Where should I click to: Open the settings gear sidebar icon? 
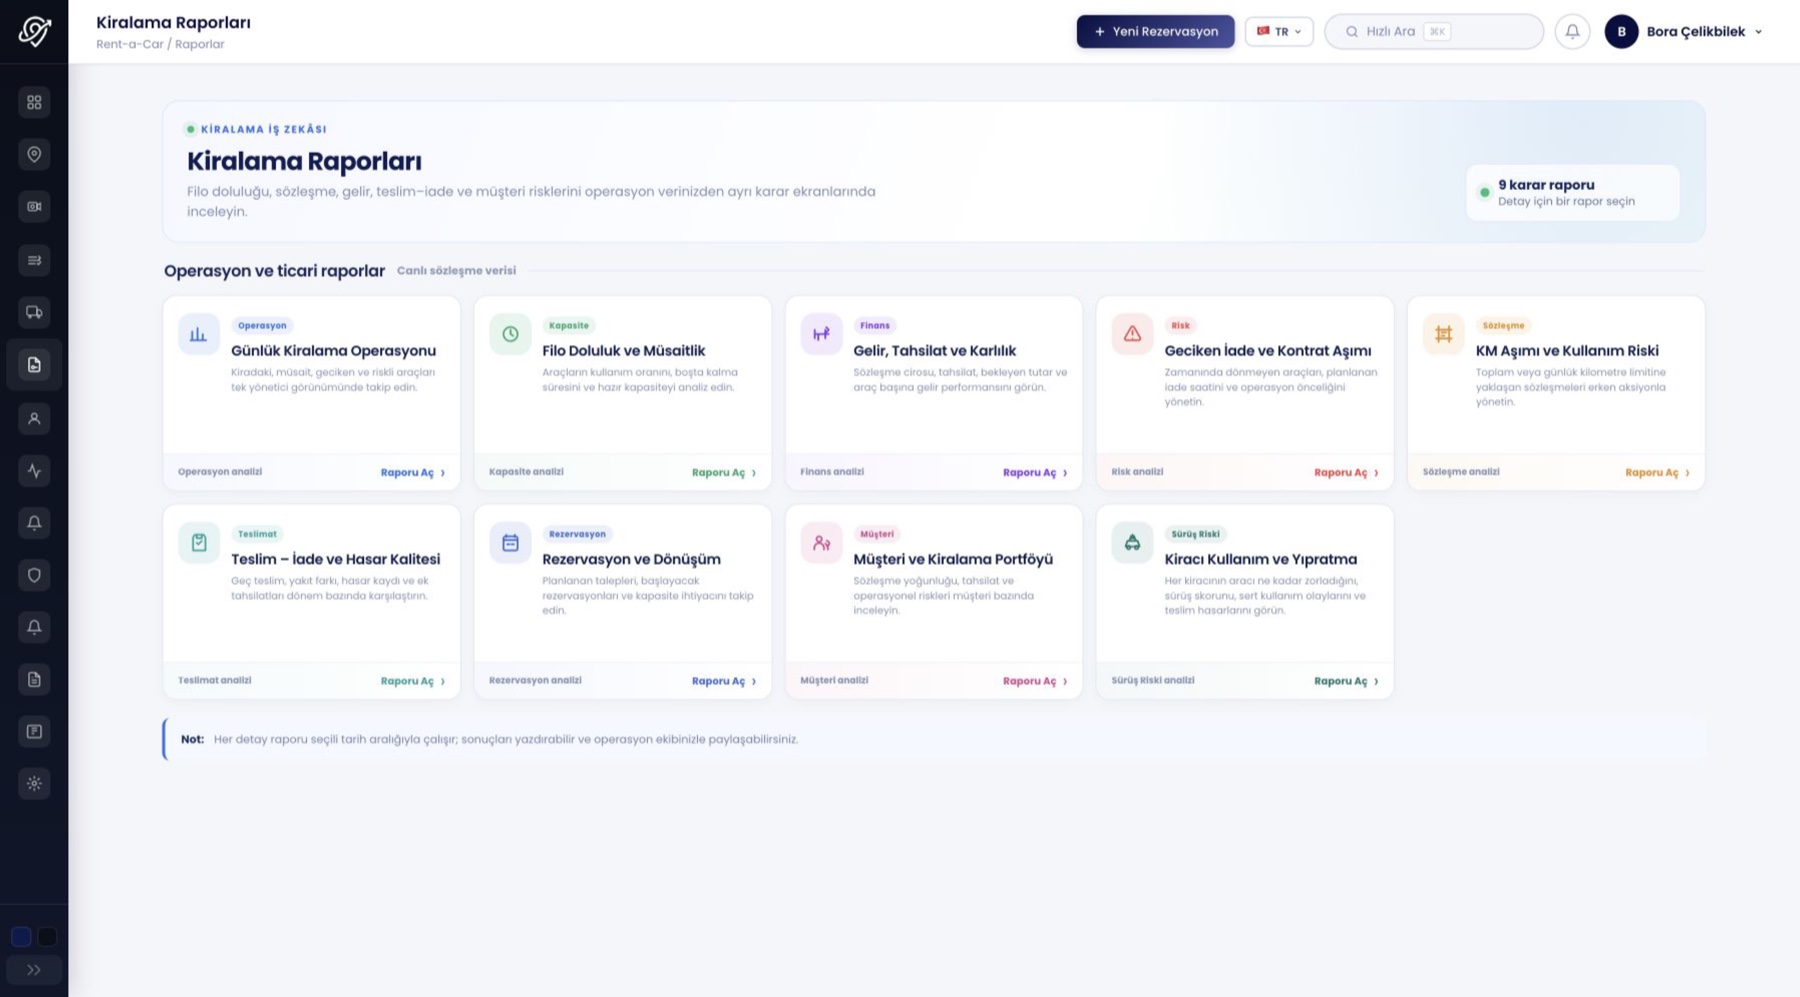point(34,783)
